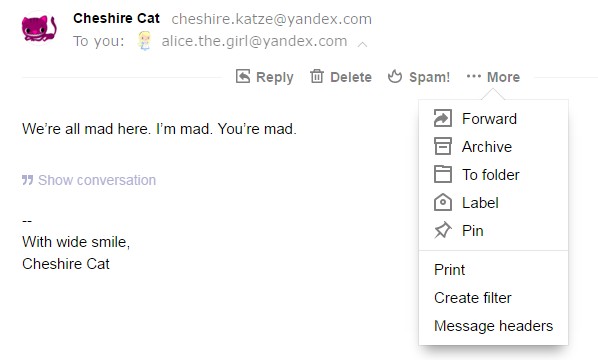Expand Show conversation quote
The width and height of the screenshot is (598, 360).
click(89, 180)
